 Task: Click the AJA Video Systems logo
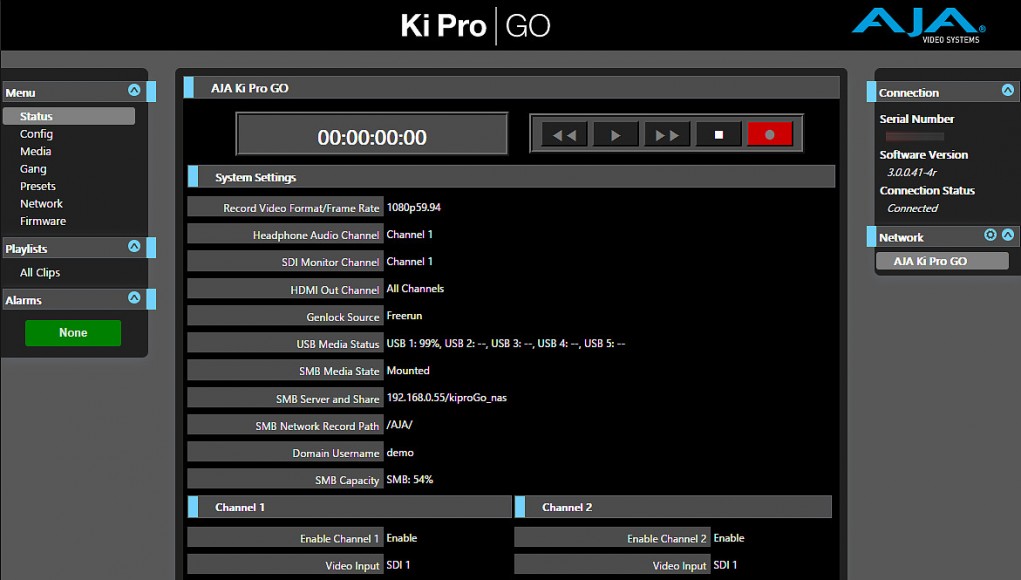point(919,25)
